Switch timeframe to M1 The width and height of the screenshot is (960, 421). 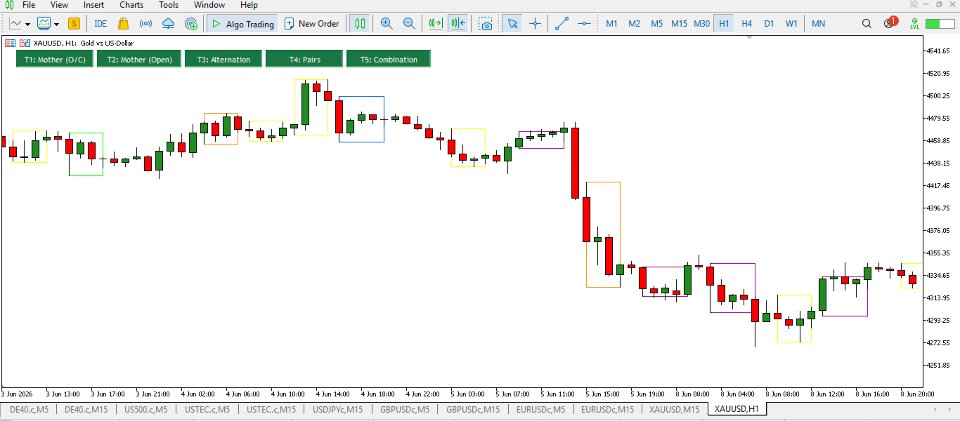[611, 24]
